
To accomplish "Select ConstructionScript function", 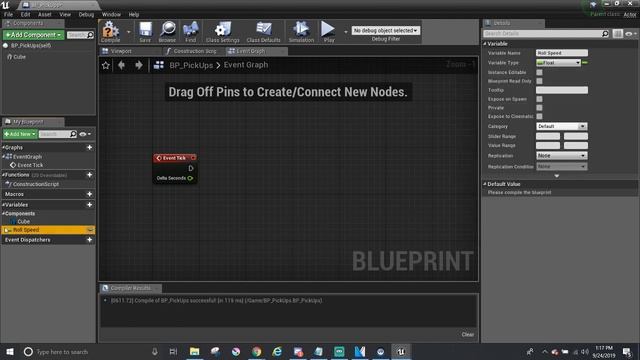I will tap(36, 184).
